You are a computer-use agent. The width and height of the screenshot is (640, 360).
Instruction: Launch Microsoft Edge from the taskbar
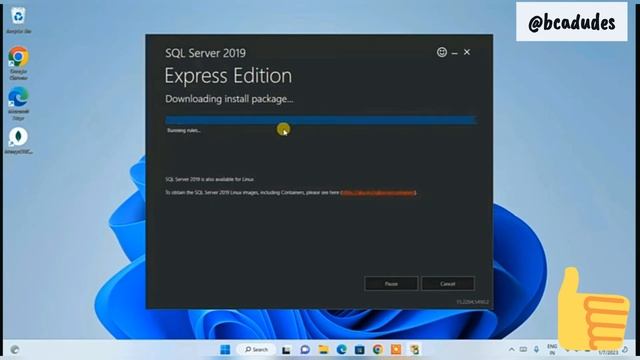coord(342,349)
